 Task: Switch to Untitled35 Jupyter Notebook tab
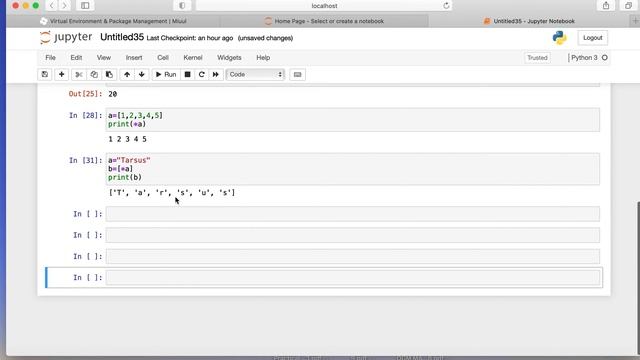click(529, 21)
